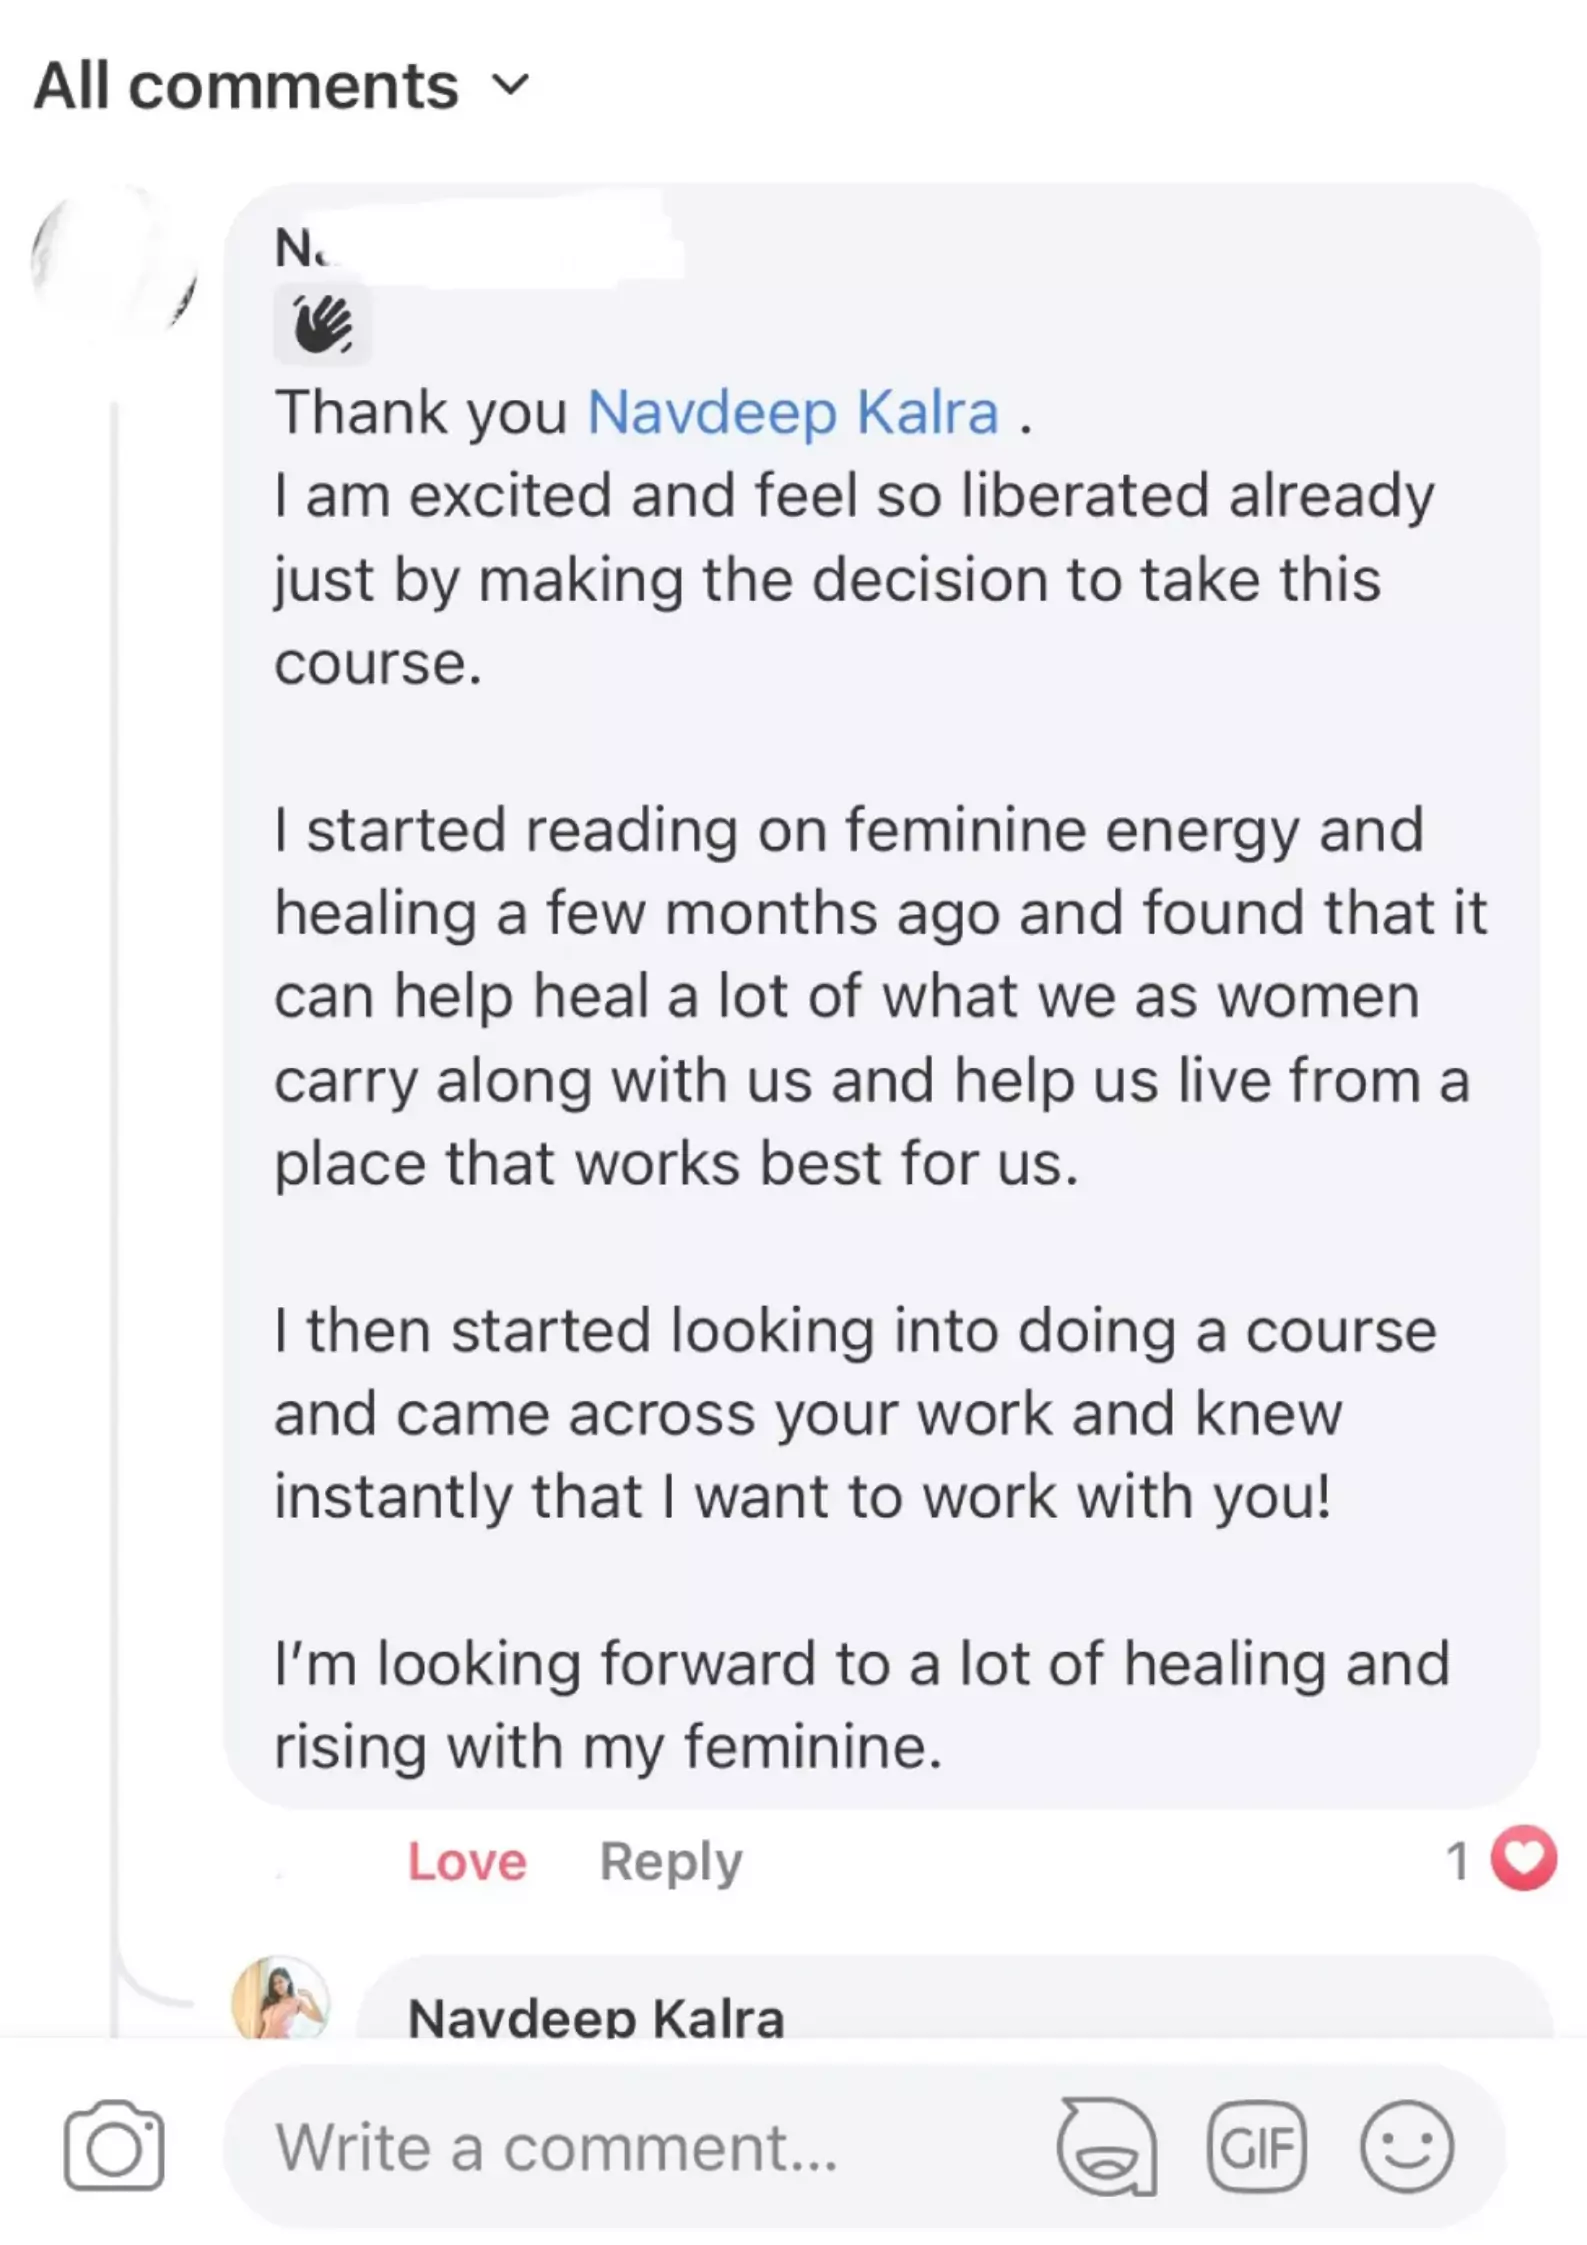Toggle Love on the comment
Viewport: 1587px width, 2245px height.
tap(466, 1861)
